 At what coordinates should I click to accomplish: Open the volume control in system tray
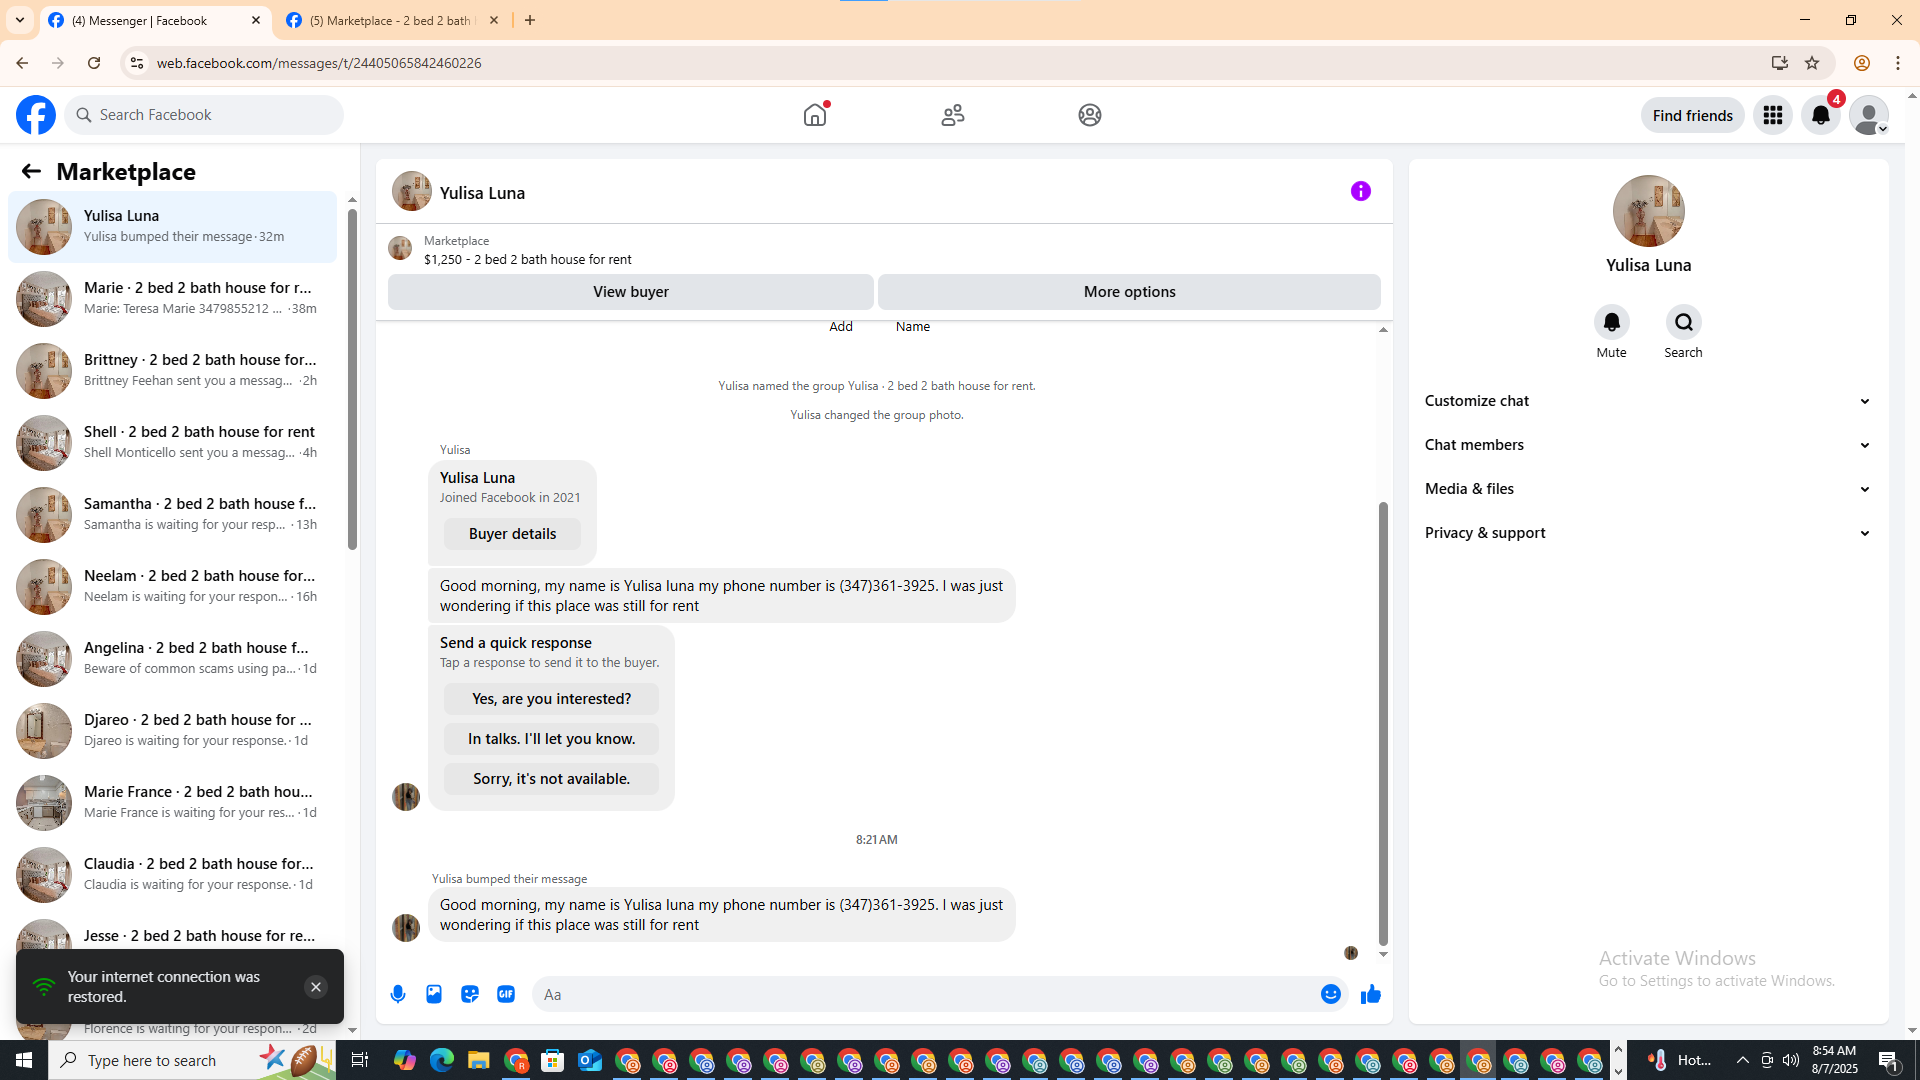pos(1791,1060)
